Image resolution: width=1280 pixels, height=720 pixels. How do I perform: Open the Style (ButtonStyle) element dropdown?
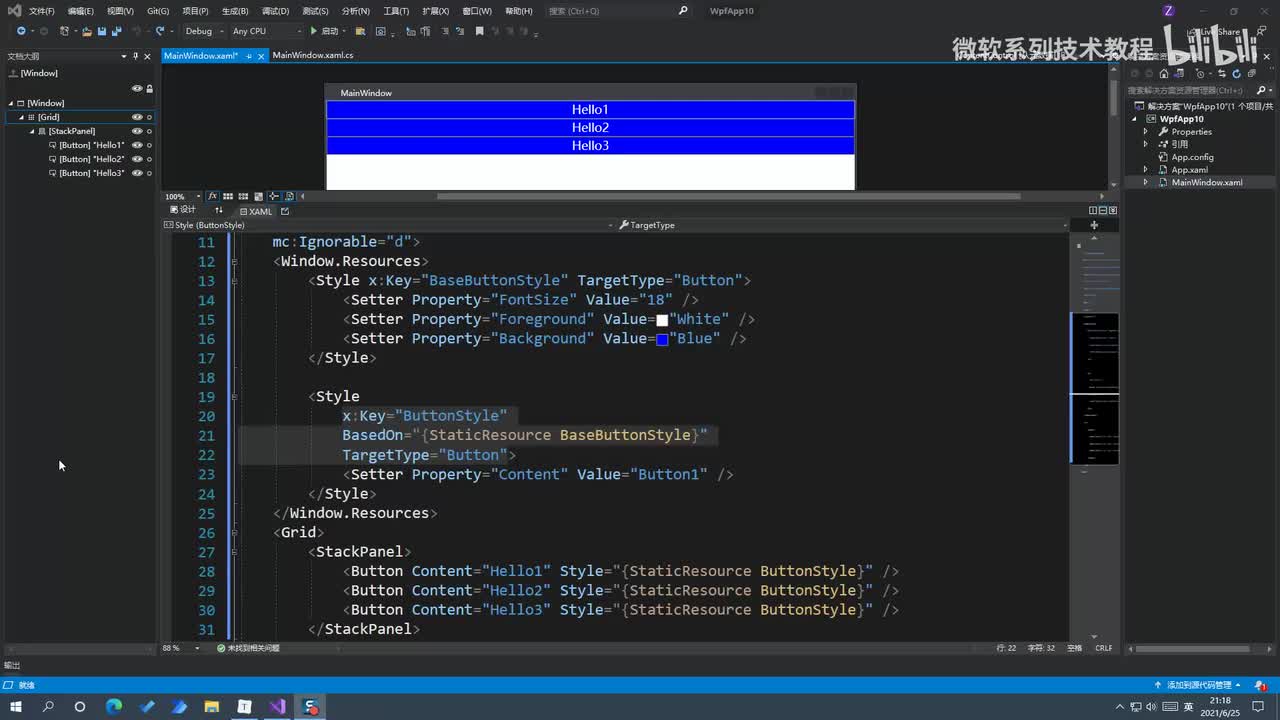pyautogui.click(x=391, y=225)
